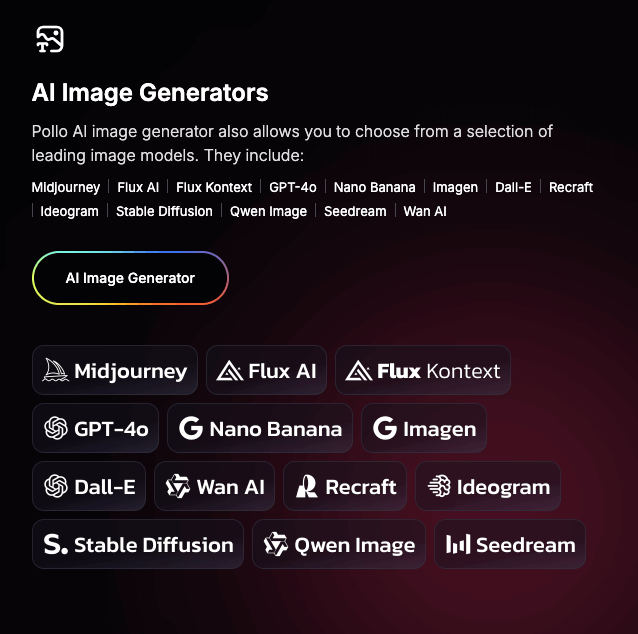Click the Flux AI triangle logo
638x634 pixels.
pos(230,371)
